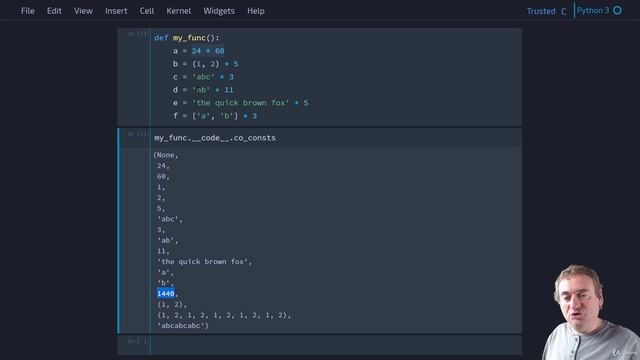Click the line "c = 'abc' * 3"
This screenshot has height=360, width=640.
203,77
